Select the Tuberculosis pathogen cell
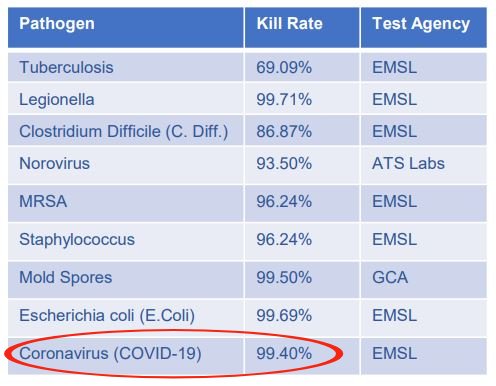The image size is (496, 386). tap(126, 67)
